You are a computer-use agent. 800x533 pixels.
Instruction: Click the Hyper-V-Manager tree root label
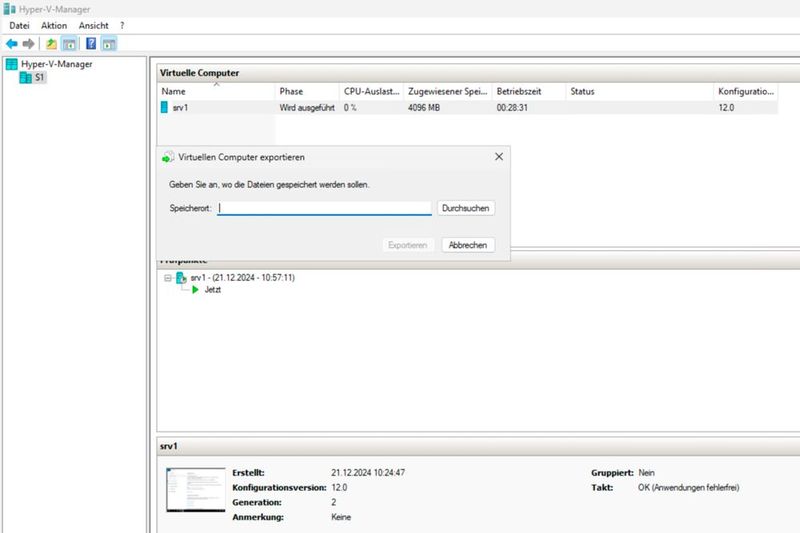click(57, 64)
